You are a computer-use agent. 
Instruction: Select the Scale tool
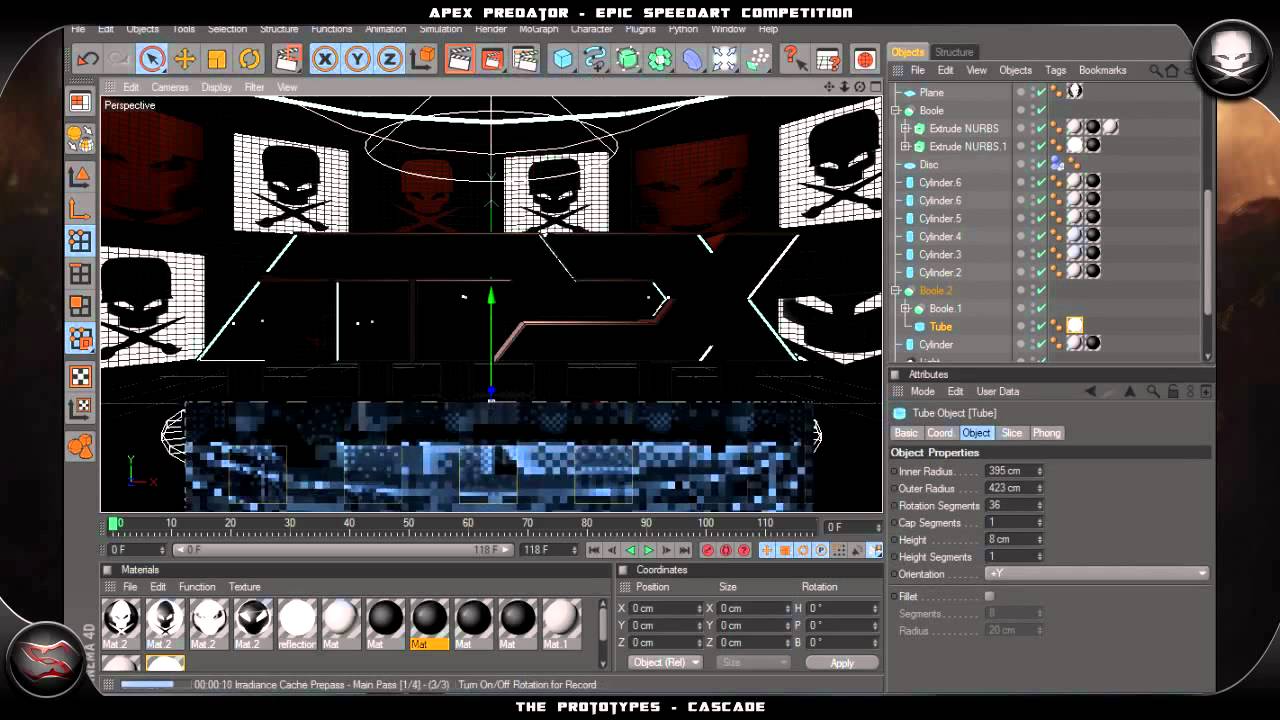[217, 59]
